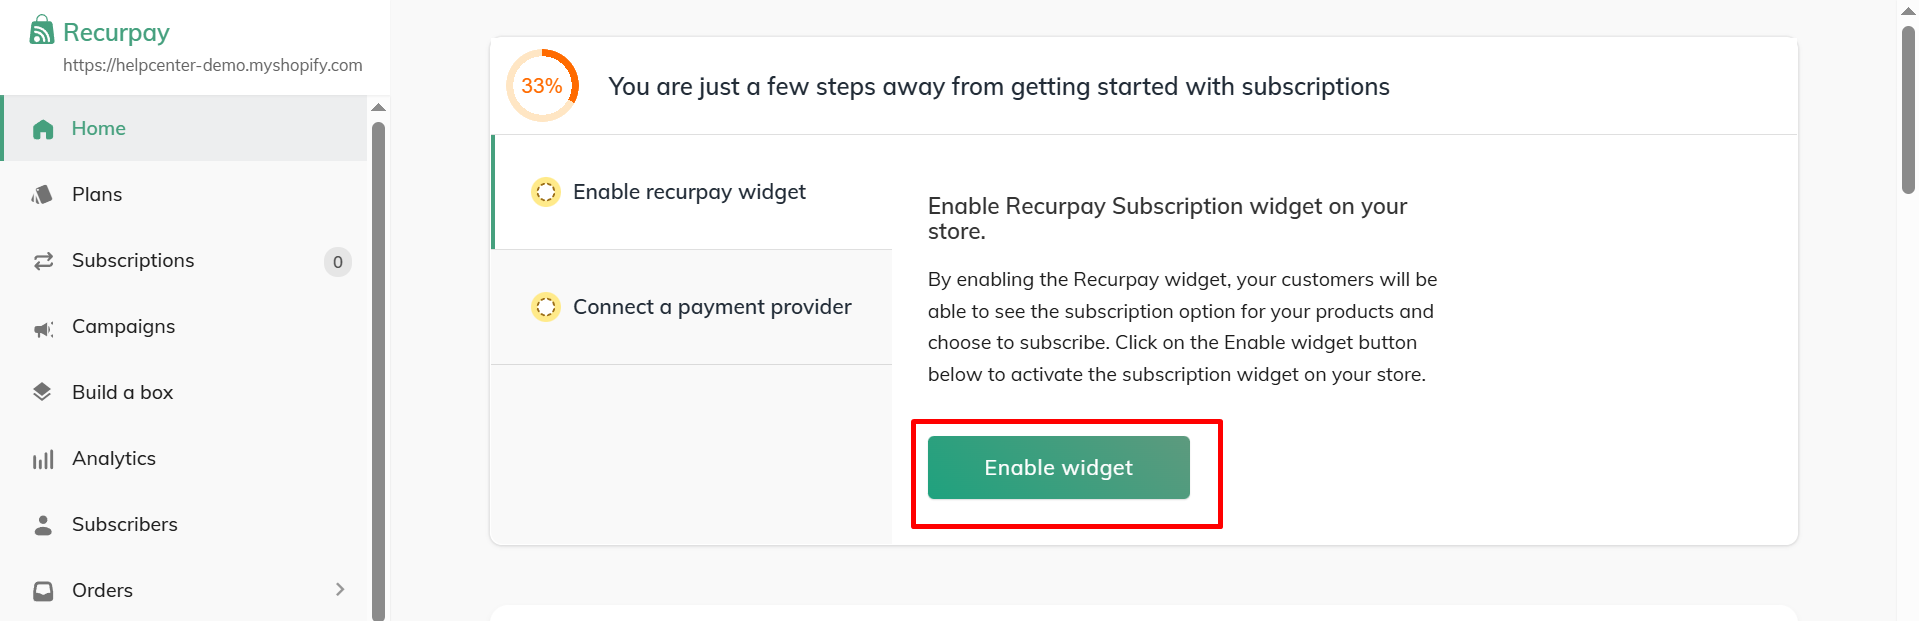The image size is (1919, 621).
Task: Click the sidebar scroll up arrow
Action: click(x=378, y=107)
